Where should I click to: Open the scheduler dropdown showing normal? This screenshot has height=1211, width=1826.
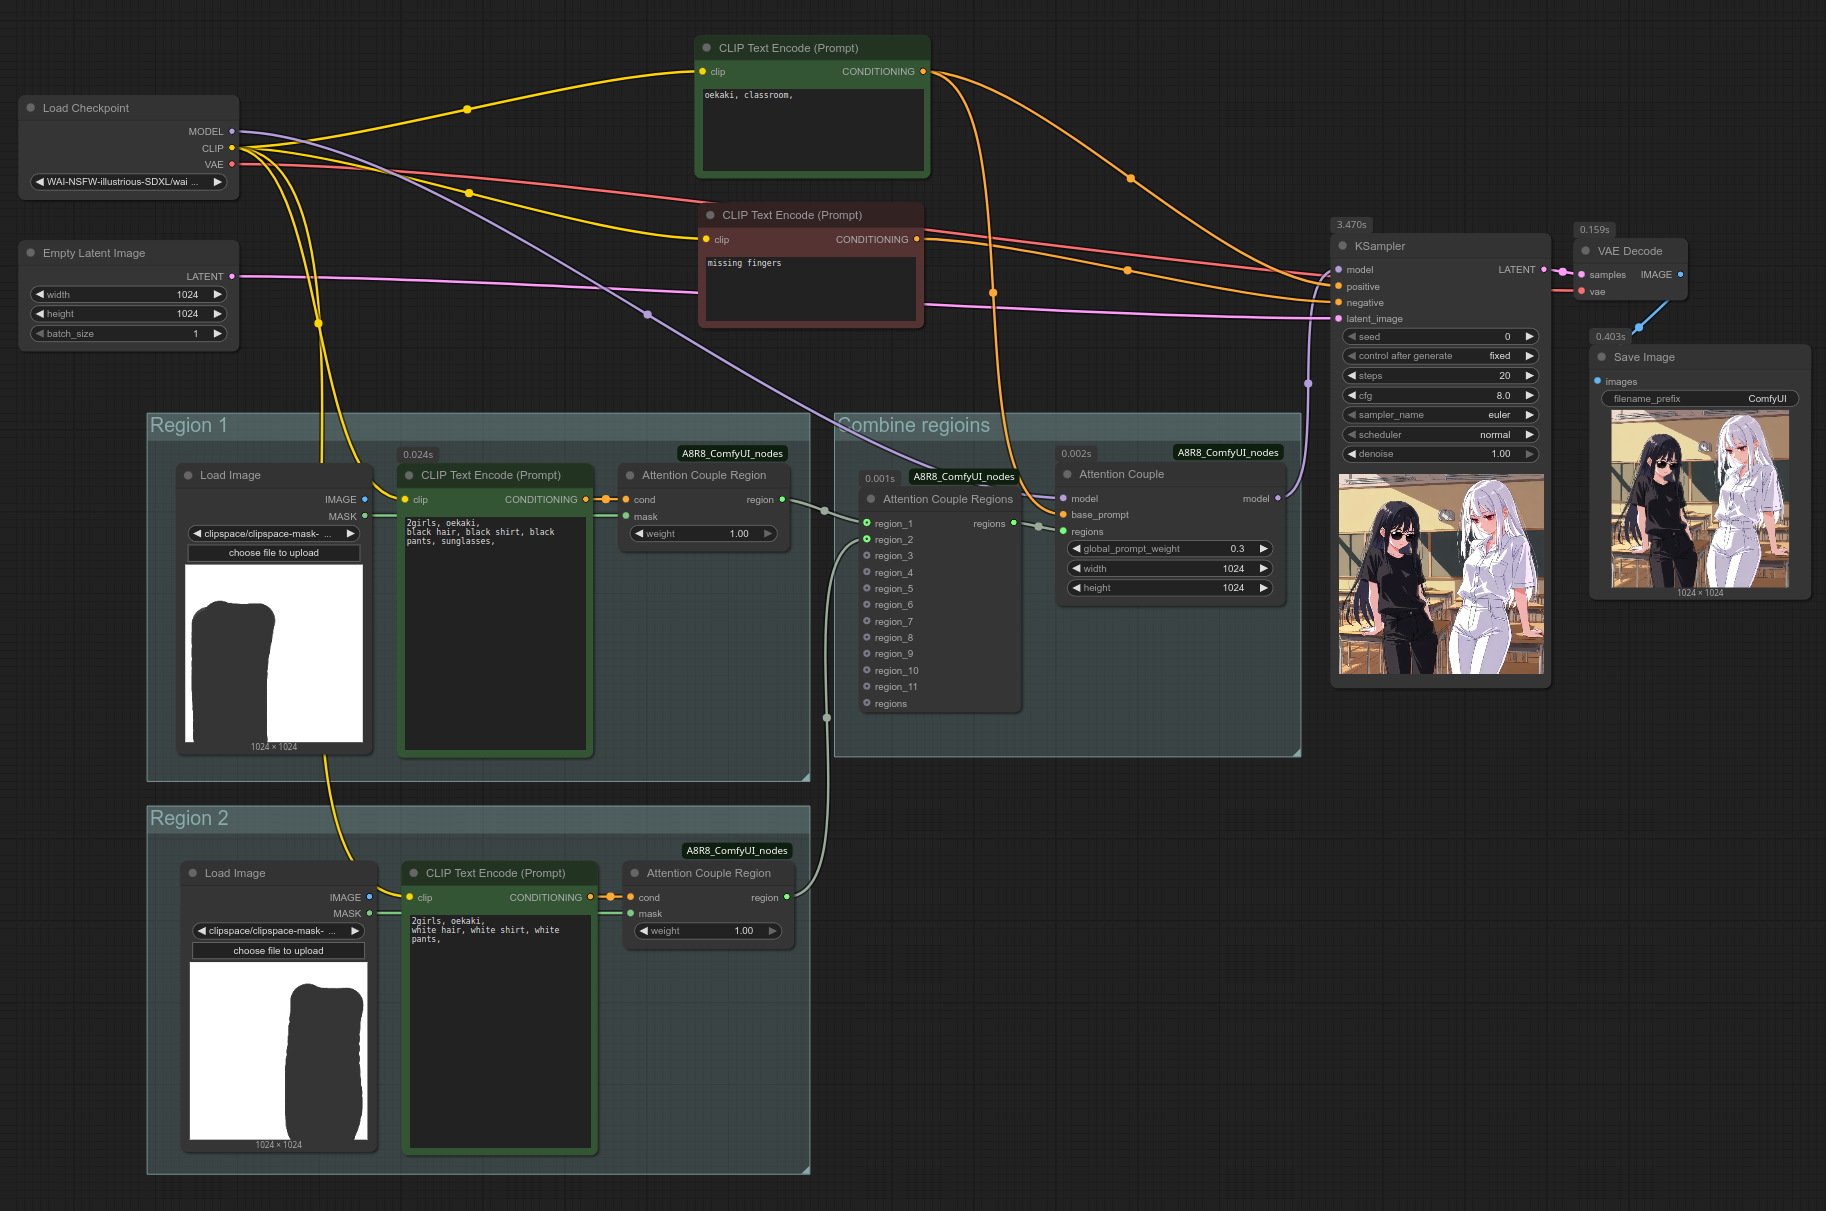tap(1439, 435)
